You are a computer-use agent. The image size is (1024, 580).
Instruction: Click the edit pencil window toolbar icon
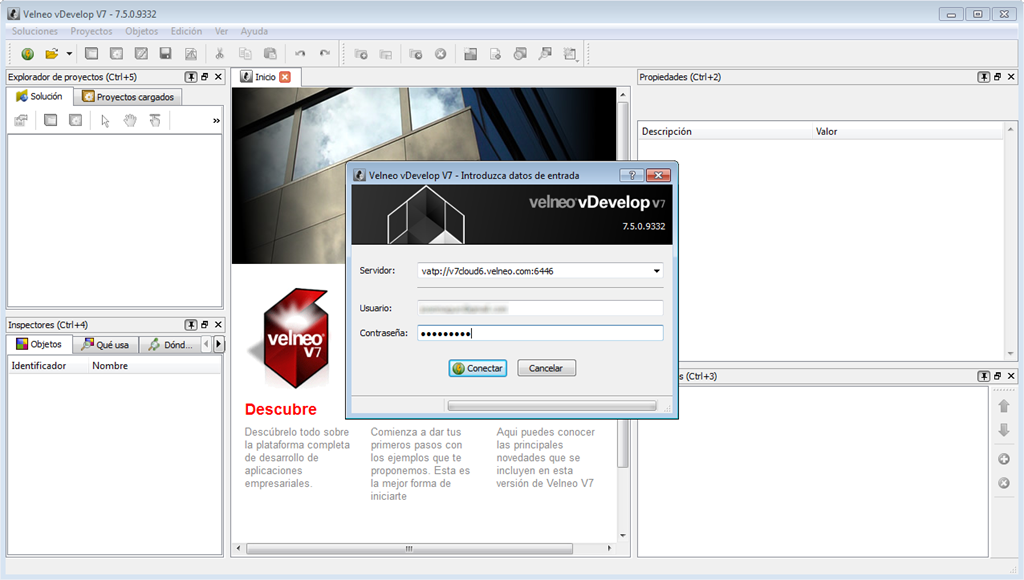pyautogui.click(x=141, y=54)
